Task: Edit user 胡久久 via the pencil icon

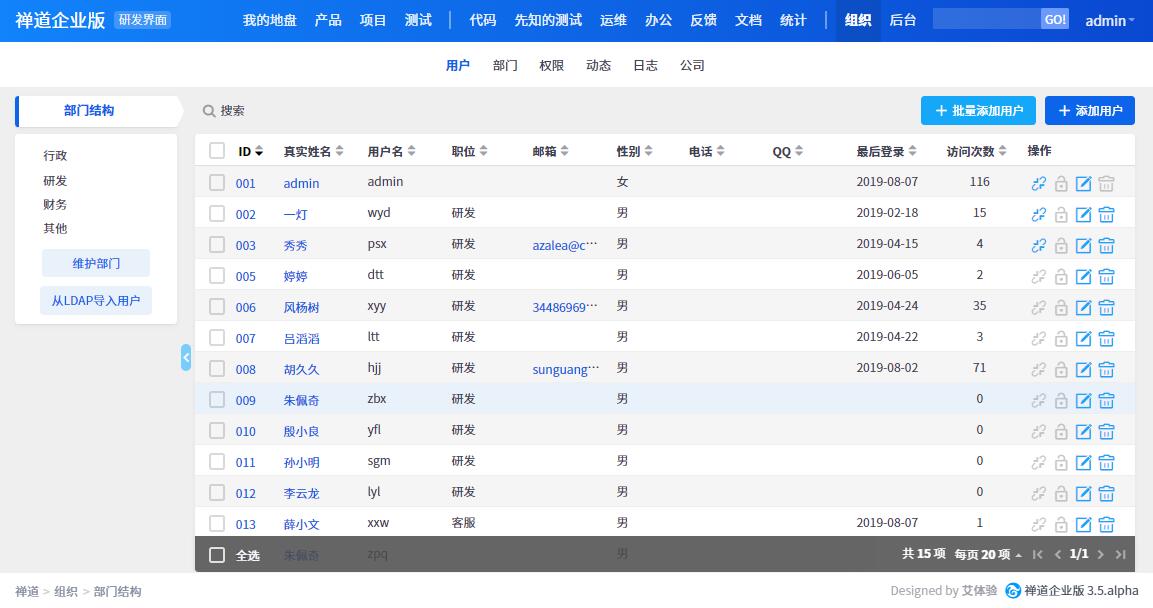Action: pyautogui.click(x=1083, y=369)
